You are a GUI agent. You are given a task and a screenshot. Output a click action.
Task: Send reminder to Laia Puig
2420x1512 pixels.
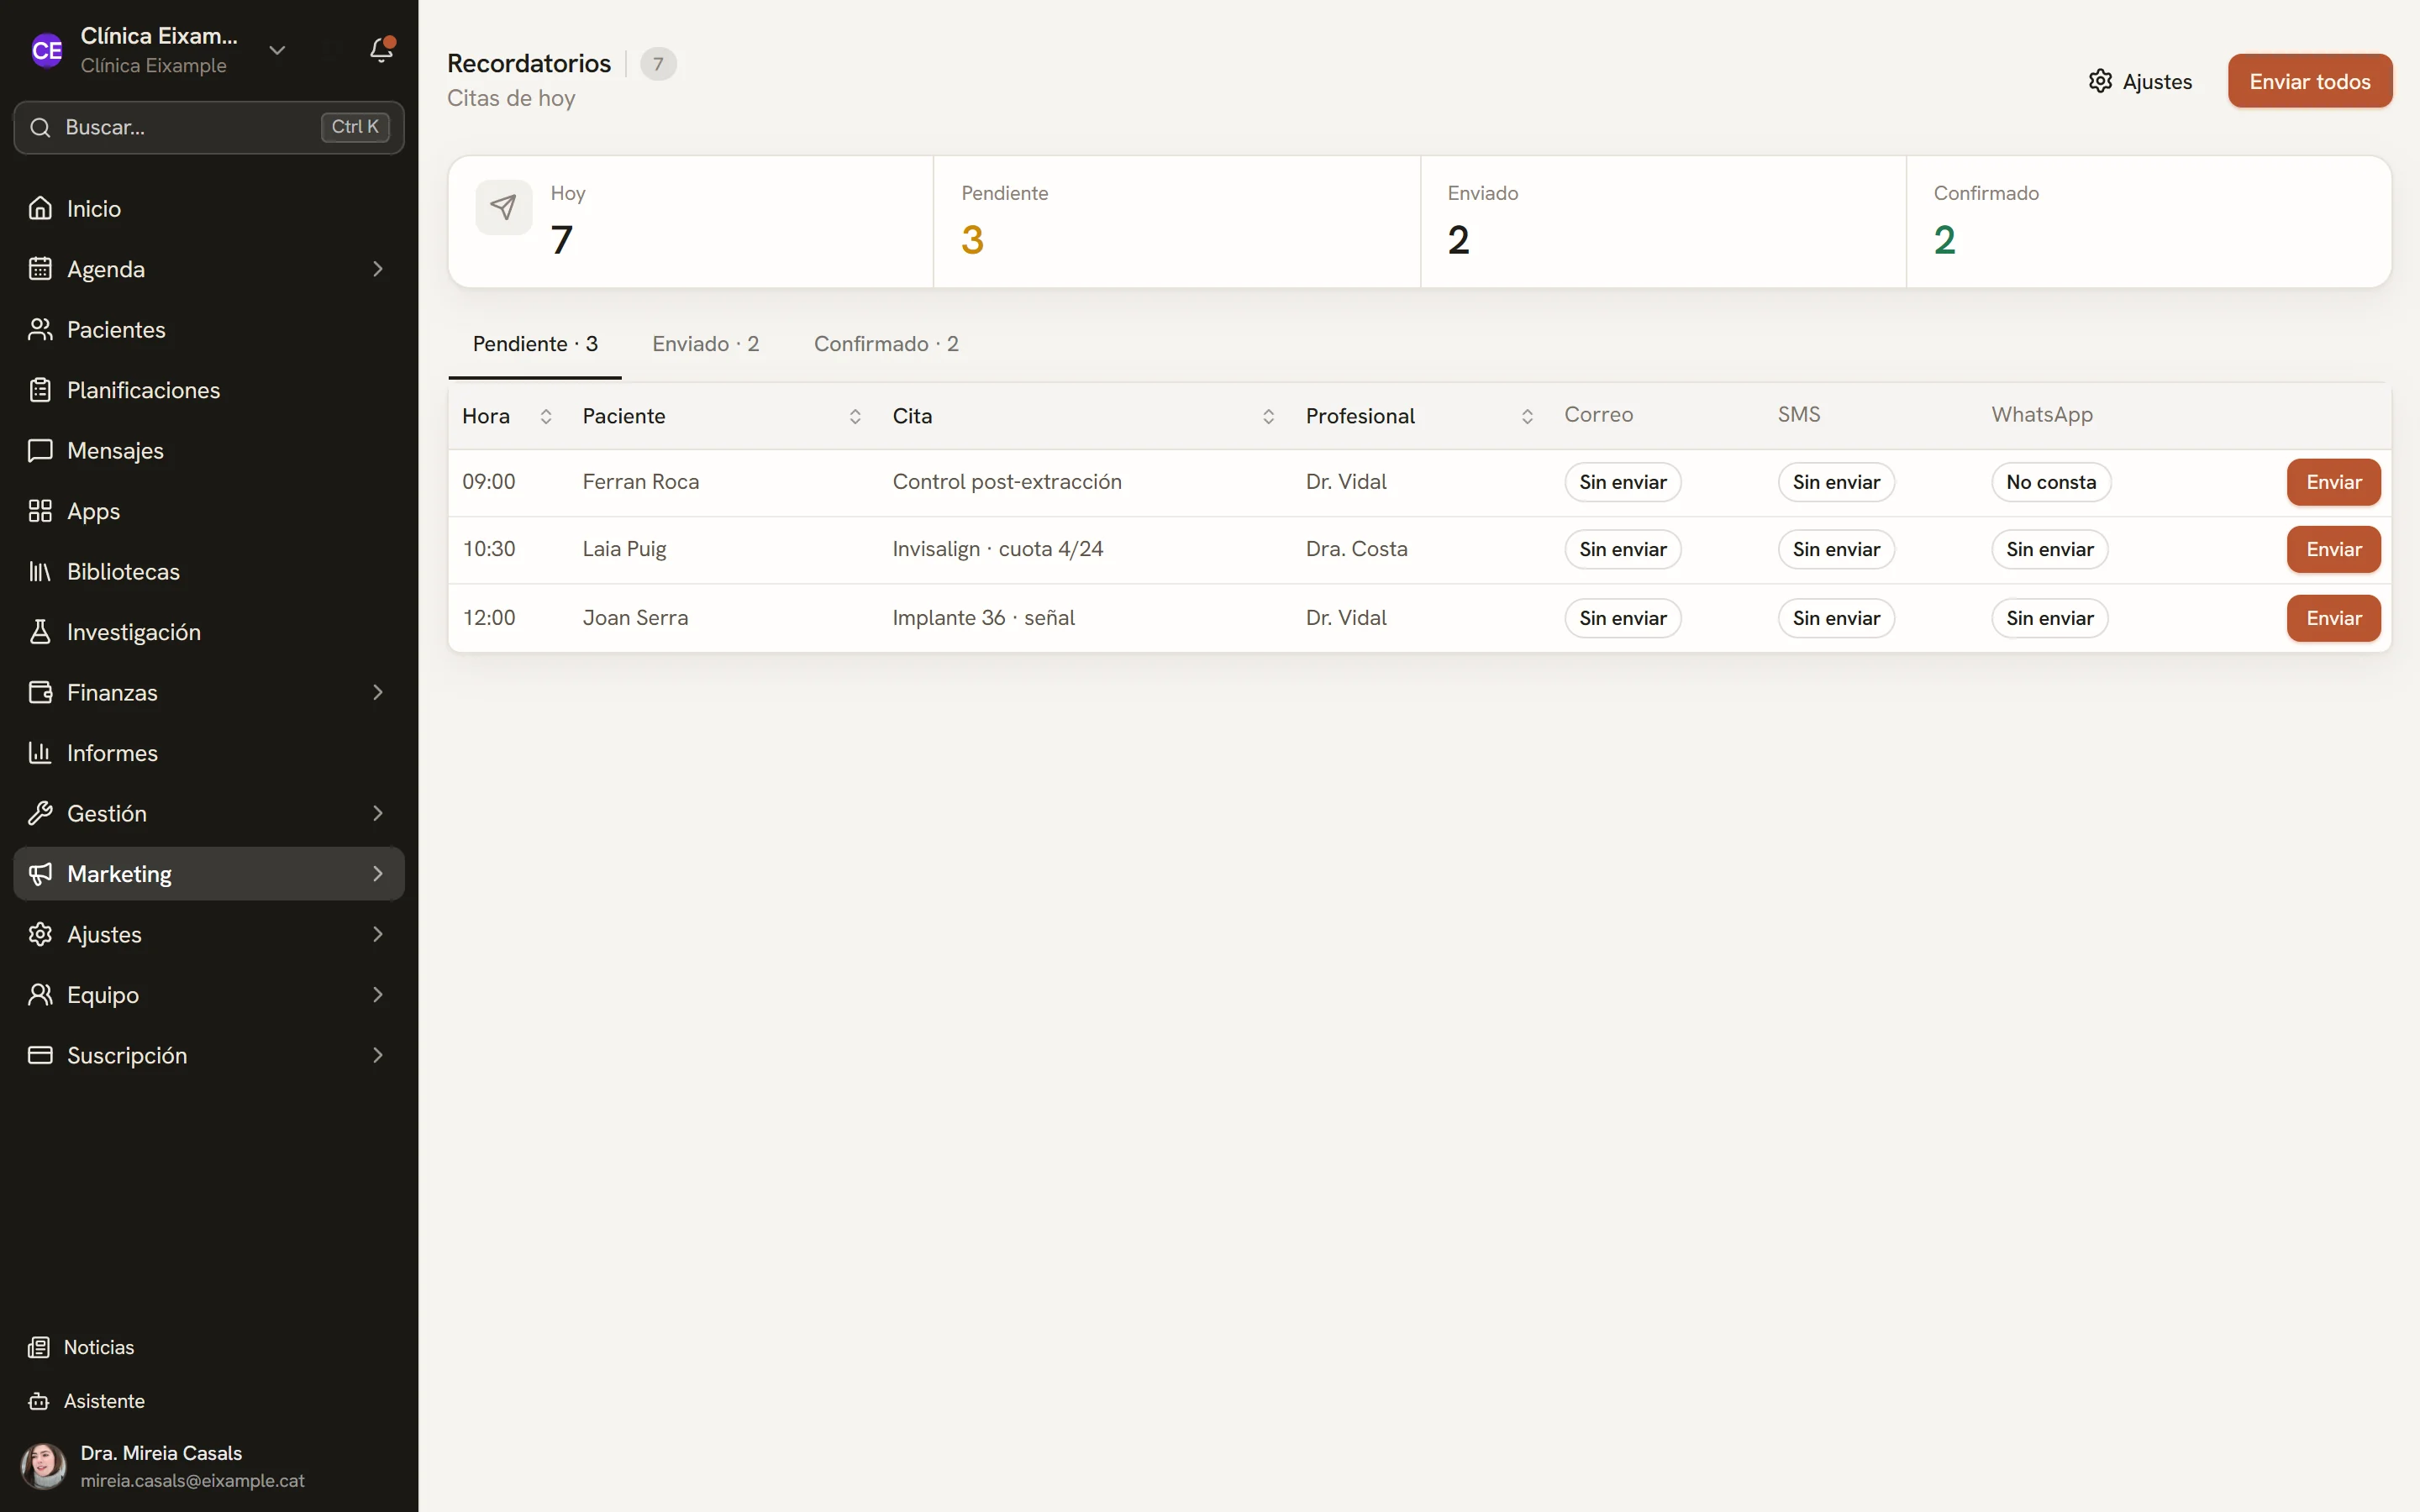2333,549
